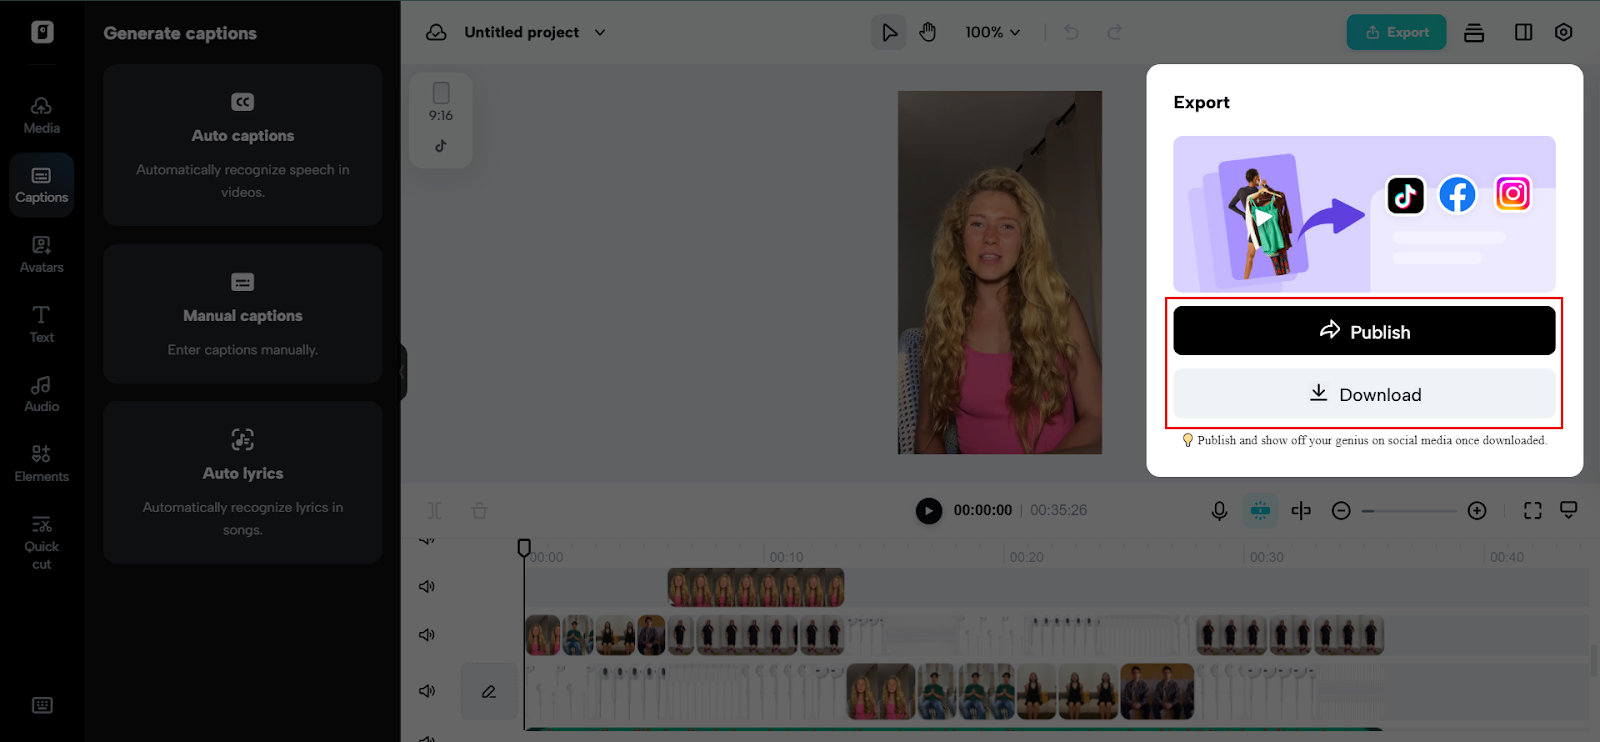Click the monitor icon at the timeline toolbar's right end
Screen dimensions: 1600x742
point(1569,510)
